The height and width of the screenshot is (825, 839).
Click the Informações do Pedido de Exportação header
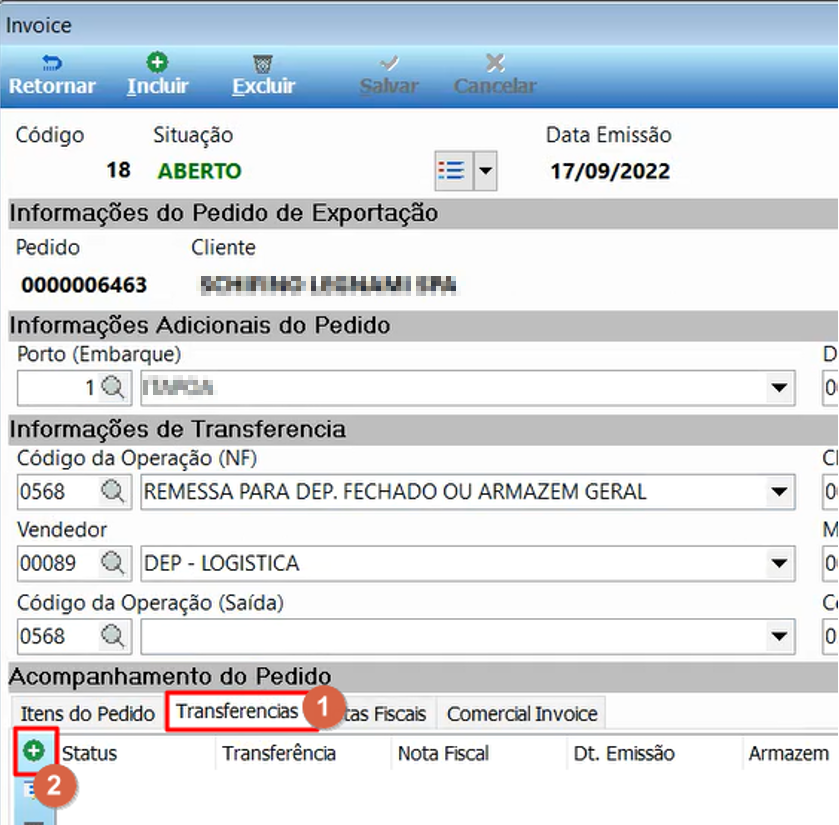(x=423, y=213)
